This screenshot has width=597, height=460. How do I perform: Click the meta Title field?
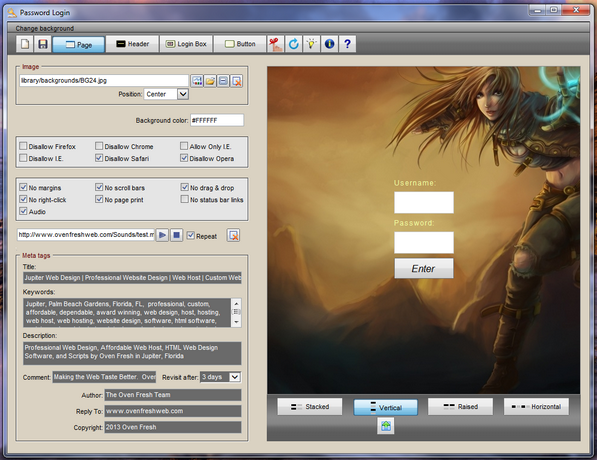tap(132, 278)
